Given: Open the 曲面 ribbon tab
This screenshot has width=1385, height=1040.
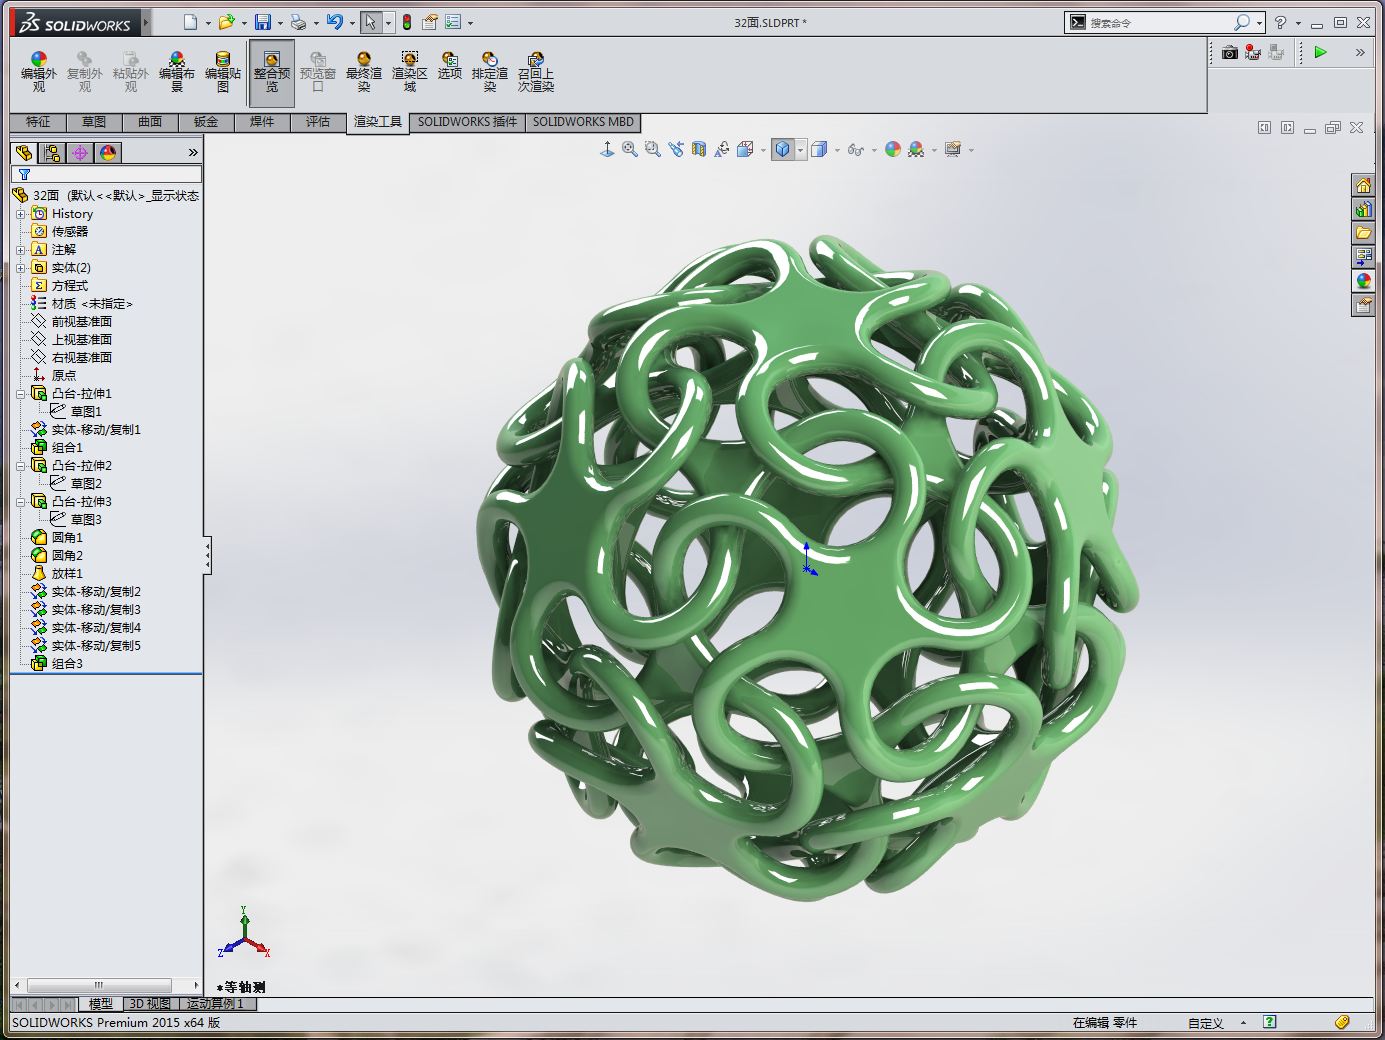Looking at the screenshot, I should [x=150, y=122].
